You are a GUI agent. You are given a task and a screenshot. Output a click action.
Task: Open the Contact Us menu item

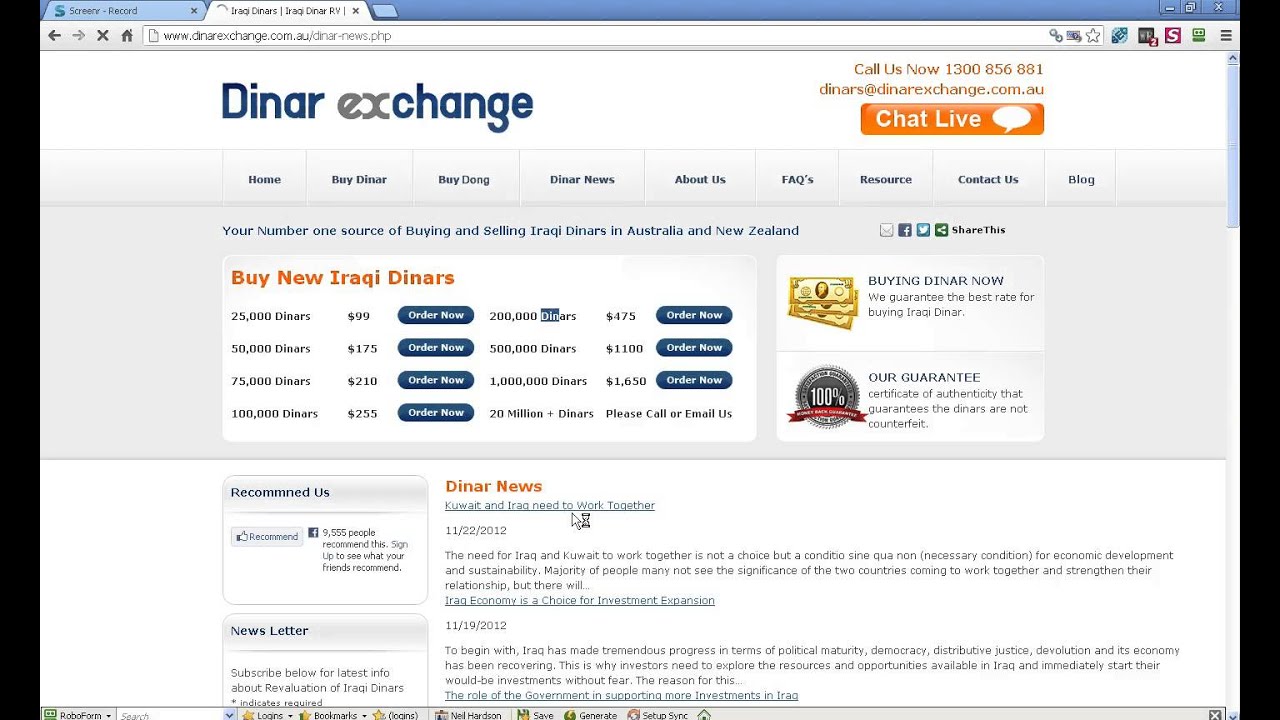pos(988,180)
